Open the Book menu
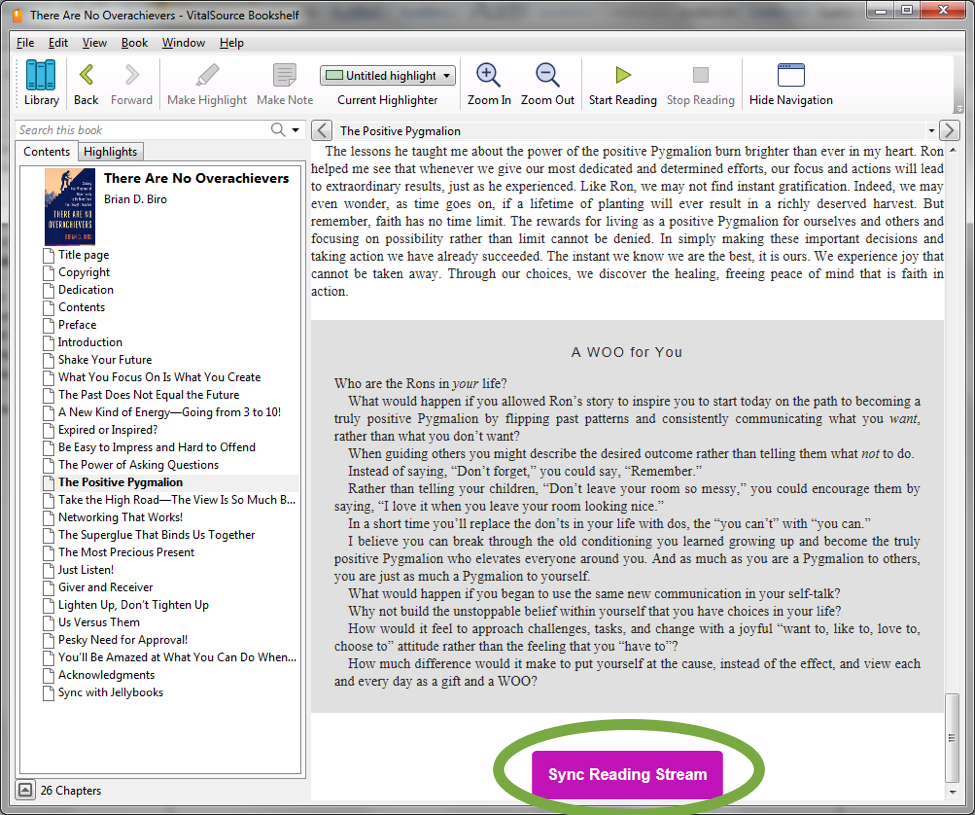The height and width of the screenshot is (815, 975). click(x=134, y=43)
